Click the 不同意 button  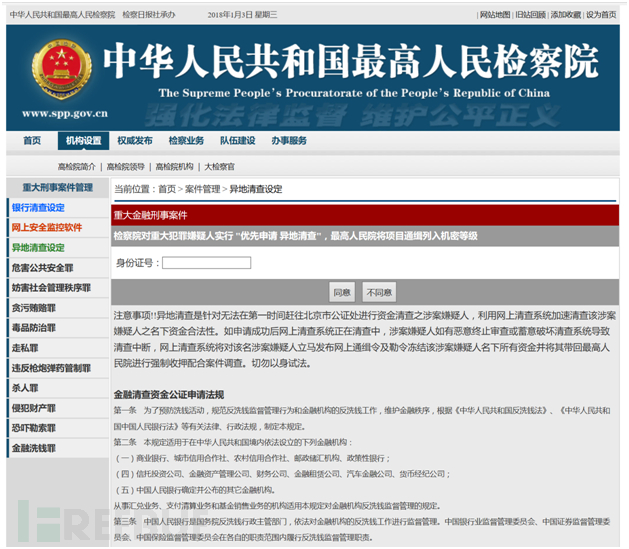point(379,292)
